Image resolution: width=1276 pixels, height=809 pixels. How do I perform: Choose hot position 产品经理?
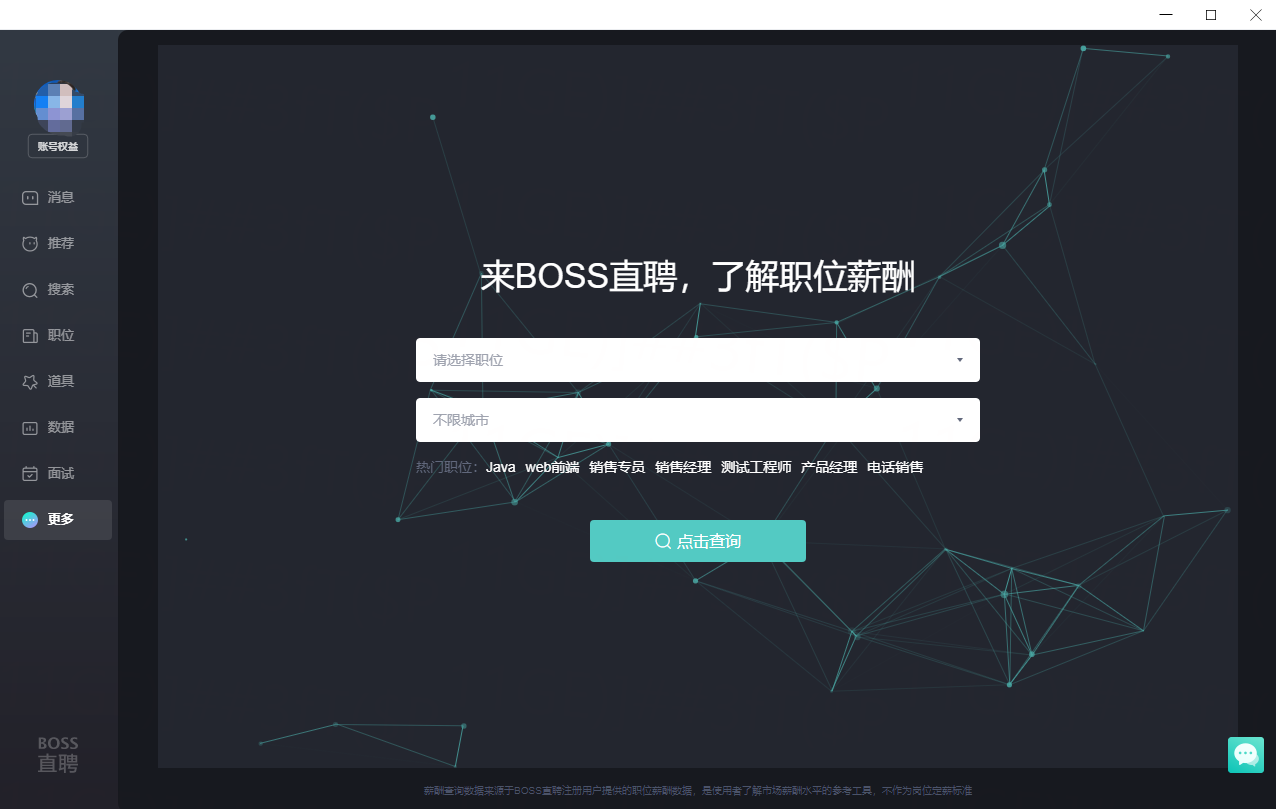coord(829,467)
